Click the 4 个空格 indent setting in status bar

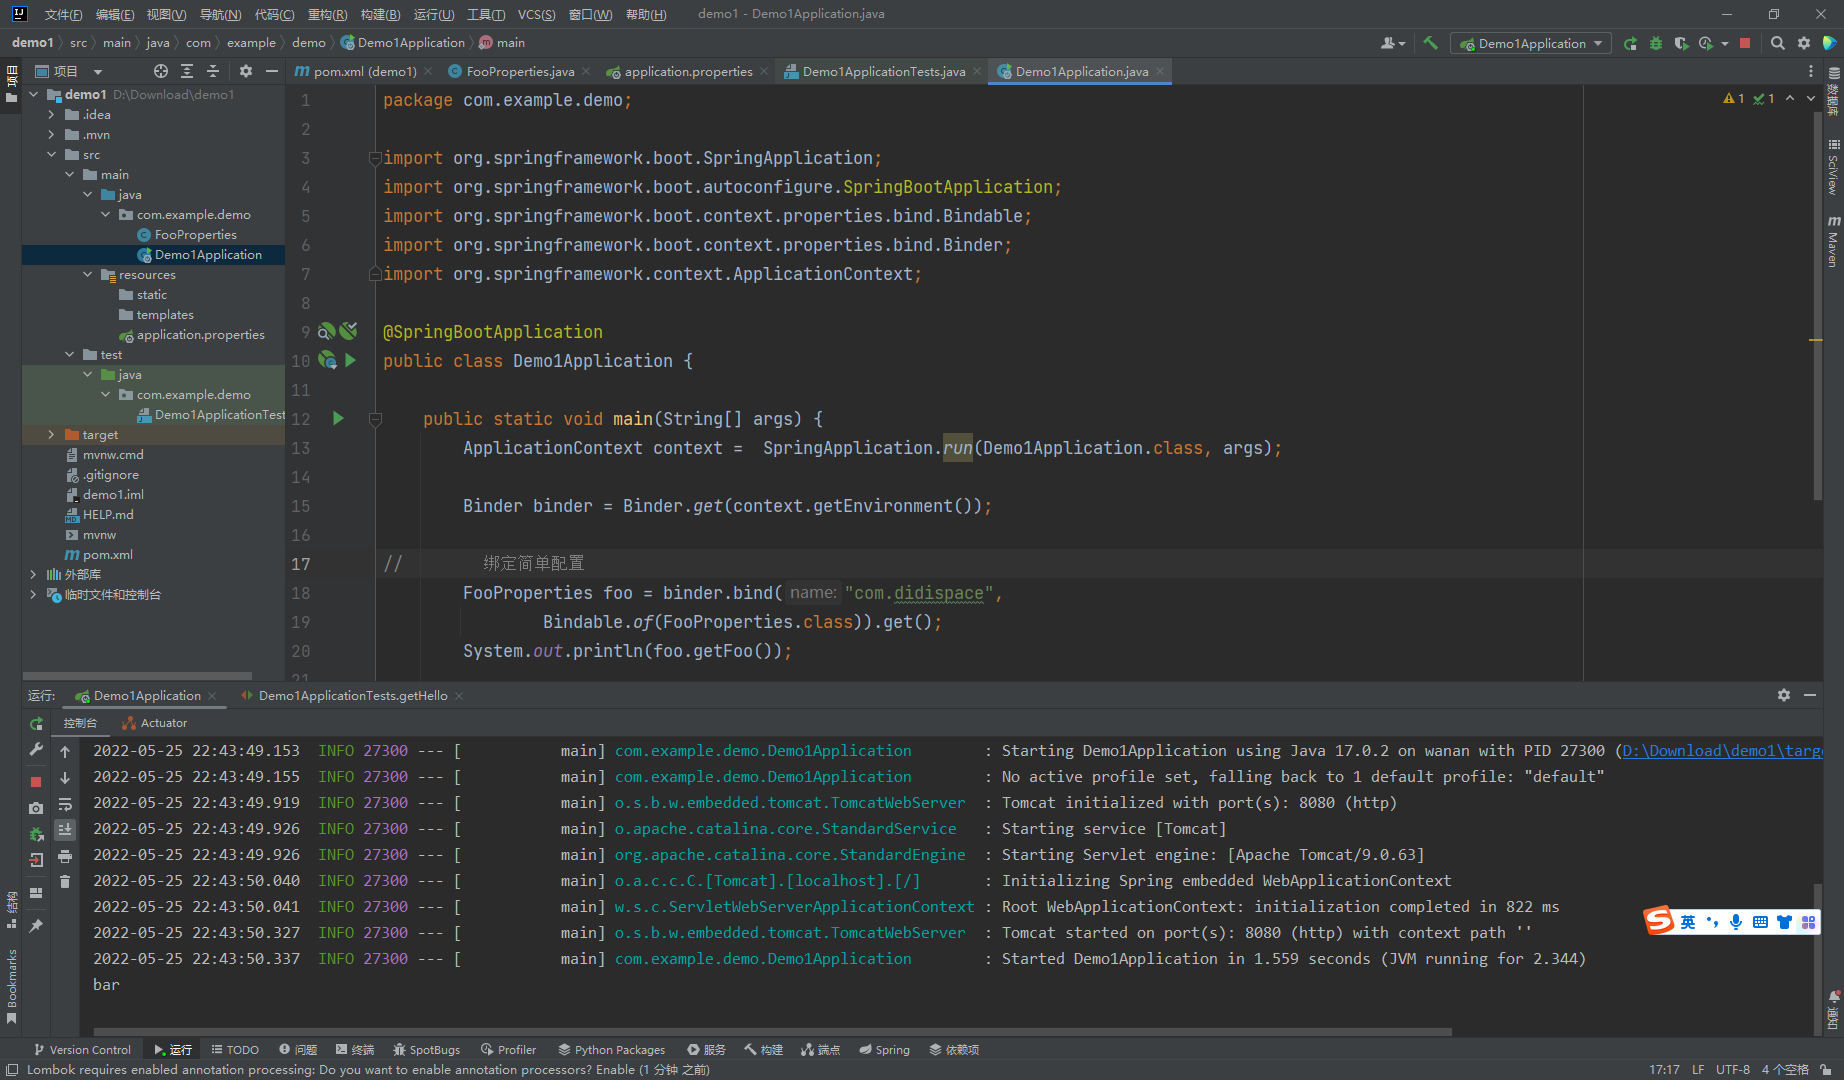[1785, 1069]
